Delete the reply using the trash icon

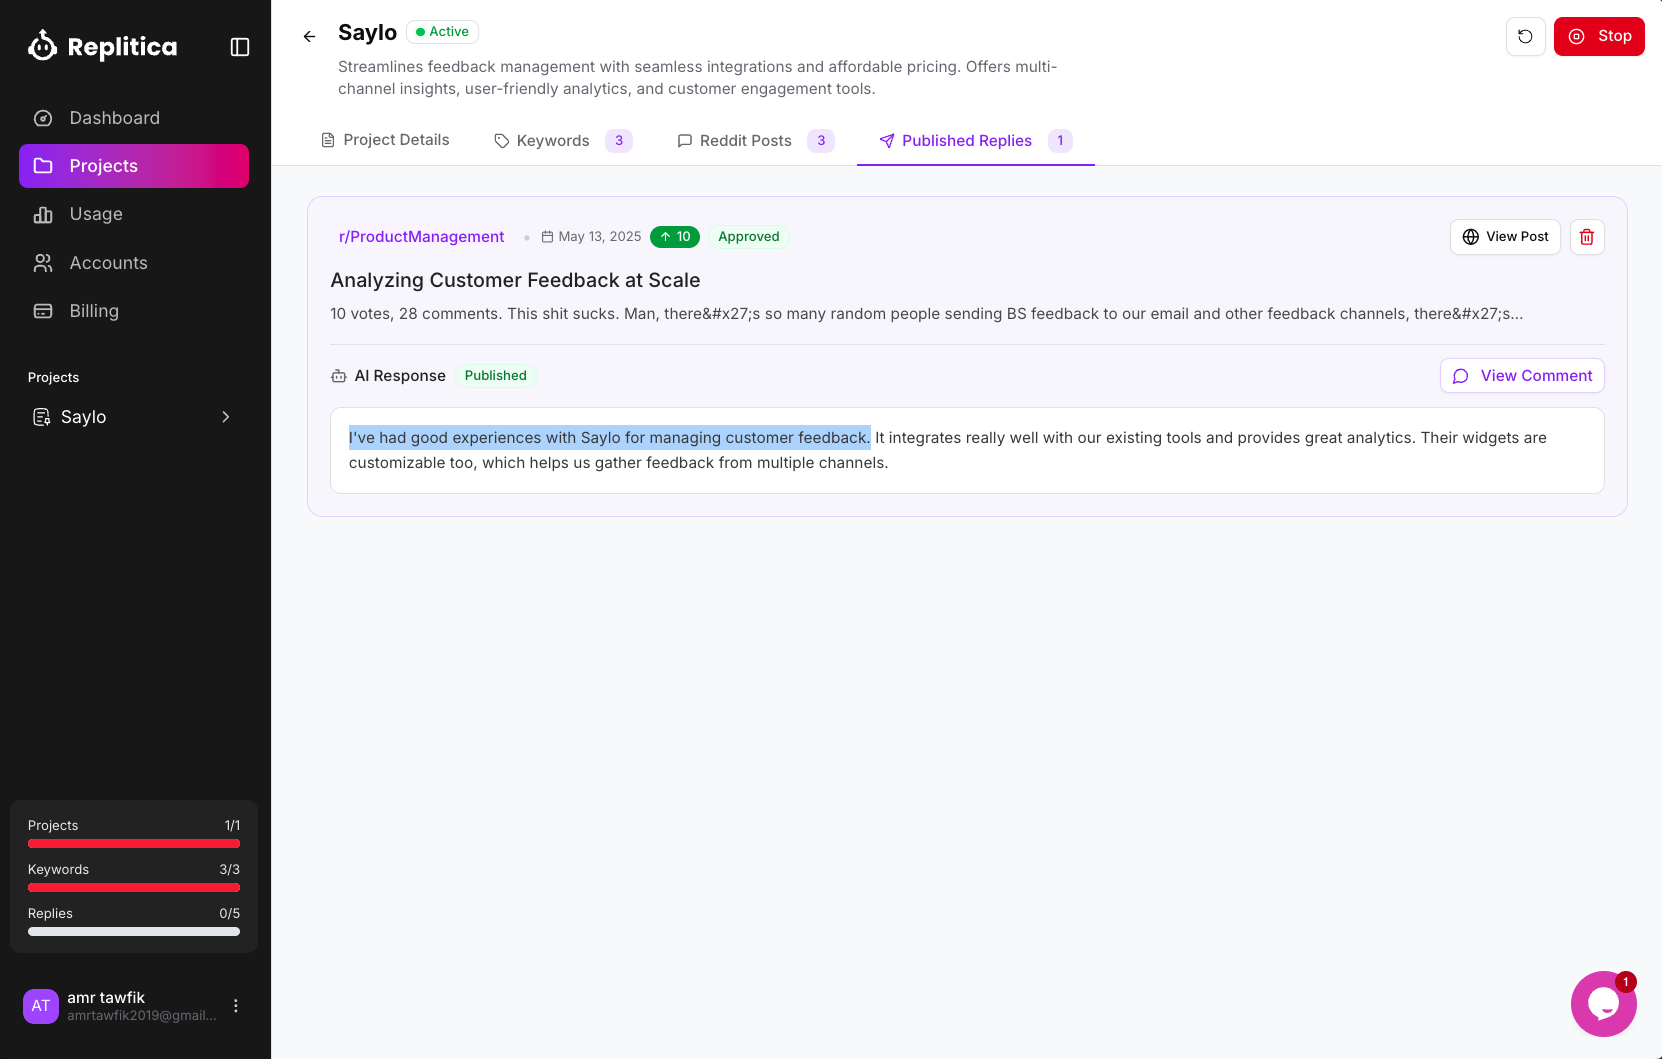pos(1586,237)
